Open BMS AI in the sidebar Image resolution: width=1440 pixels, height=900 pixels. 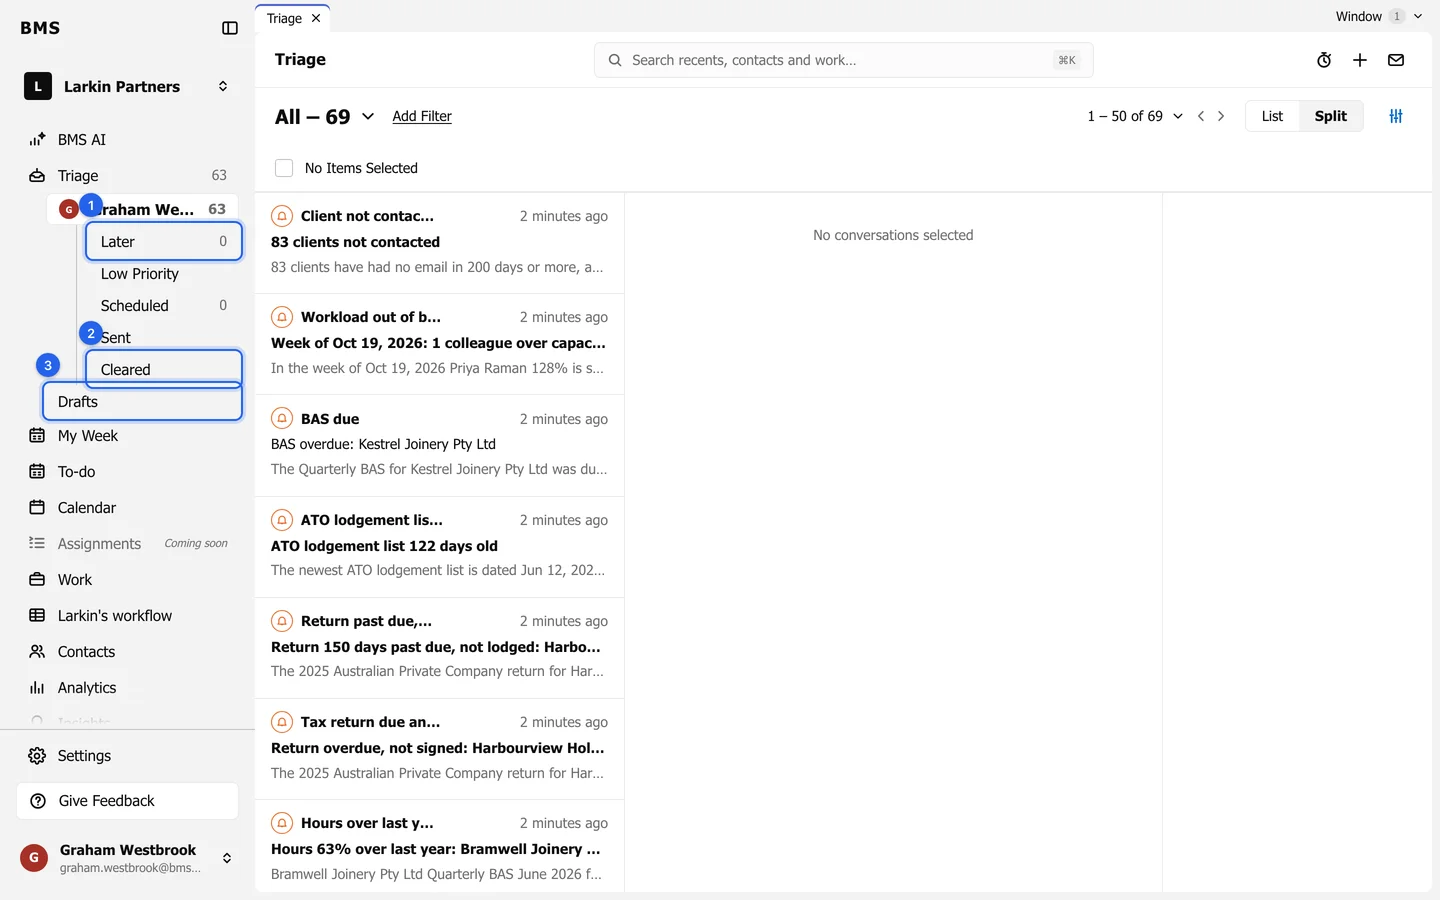point(128,139)
